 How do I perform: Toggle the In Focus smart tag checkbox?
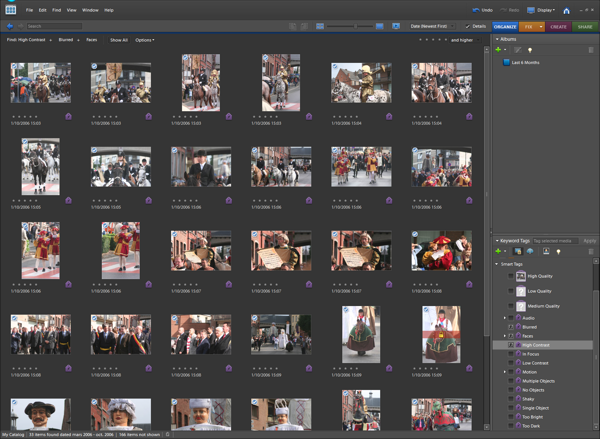pyautogui.click(x=511, y=354)
